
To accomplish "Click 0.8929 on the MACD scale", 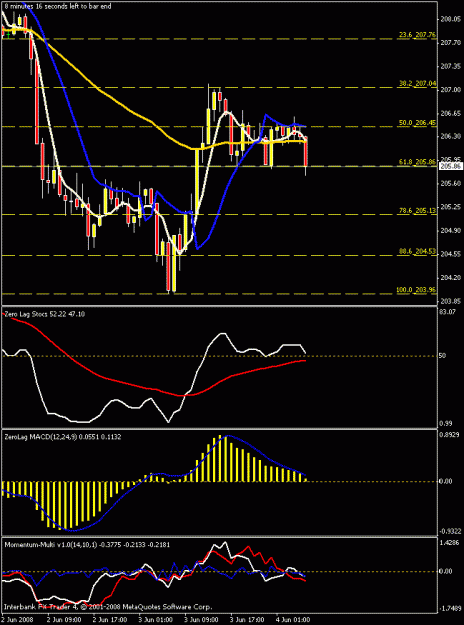I will tap(450, 435).
